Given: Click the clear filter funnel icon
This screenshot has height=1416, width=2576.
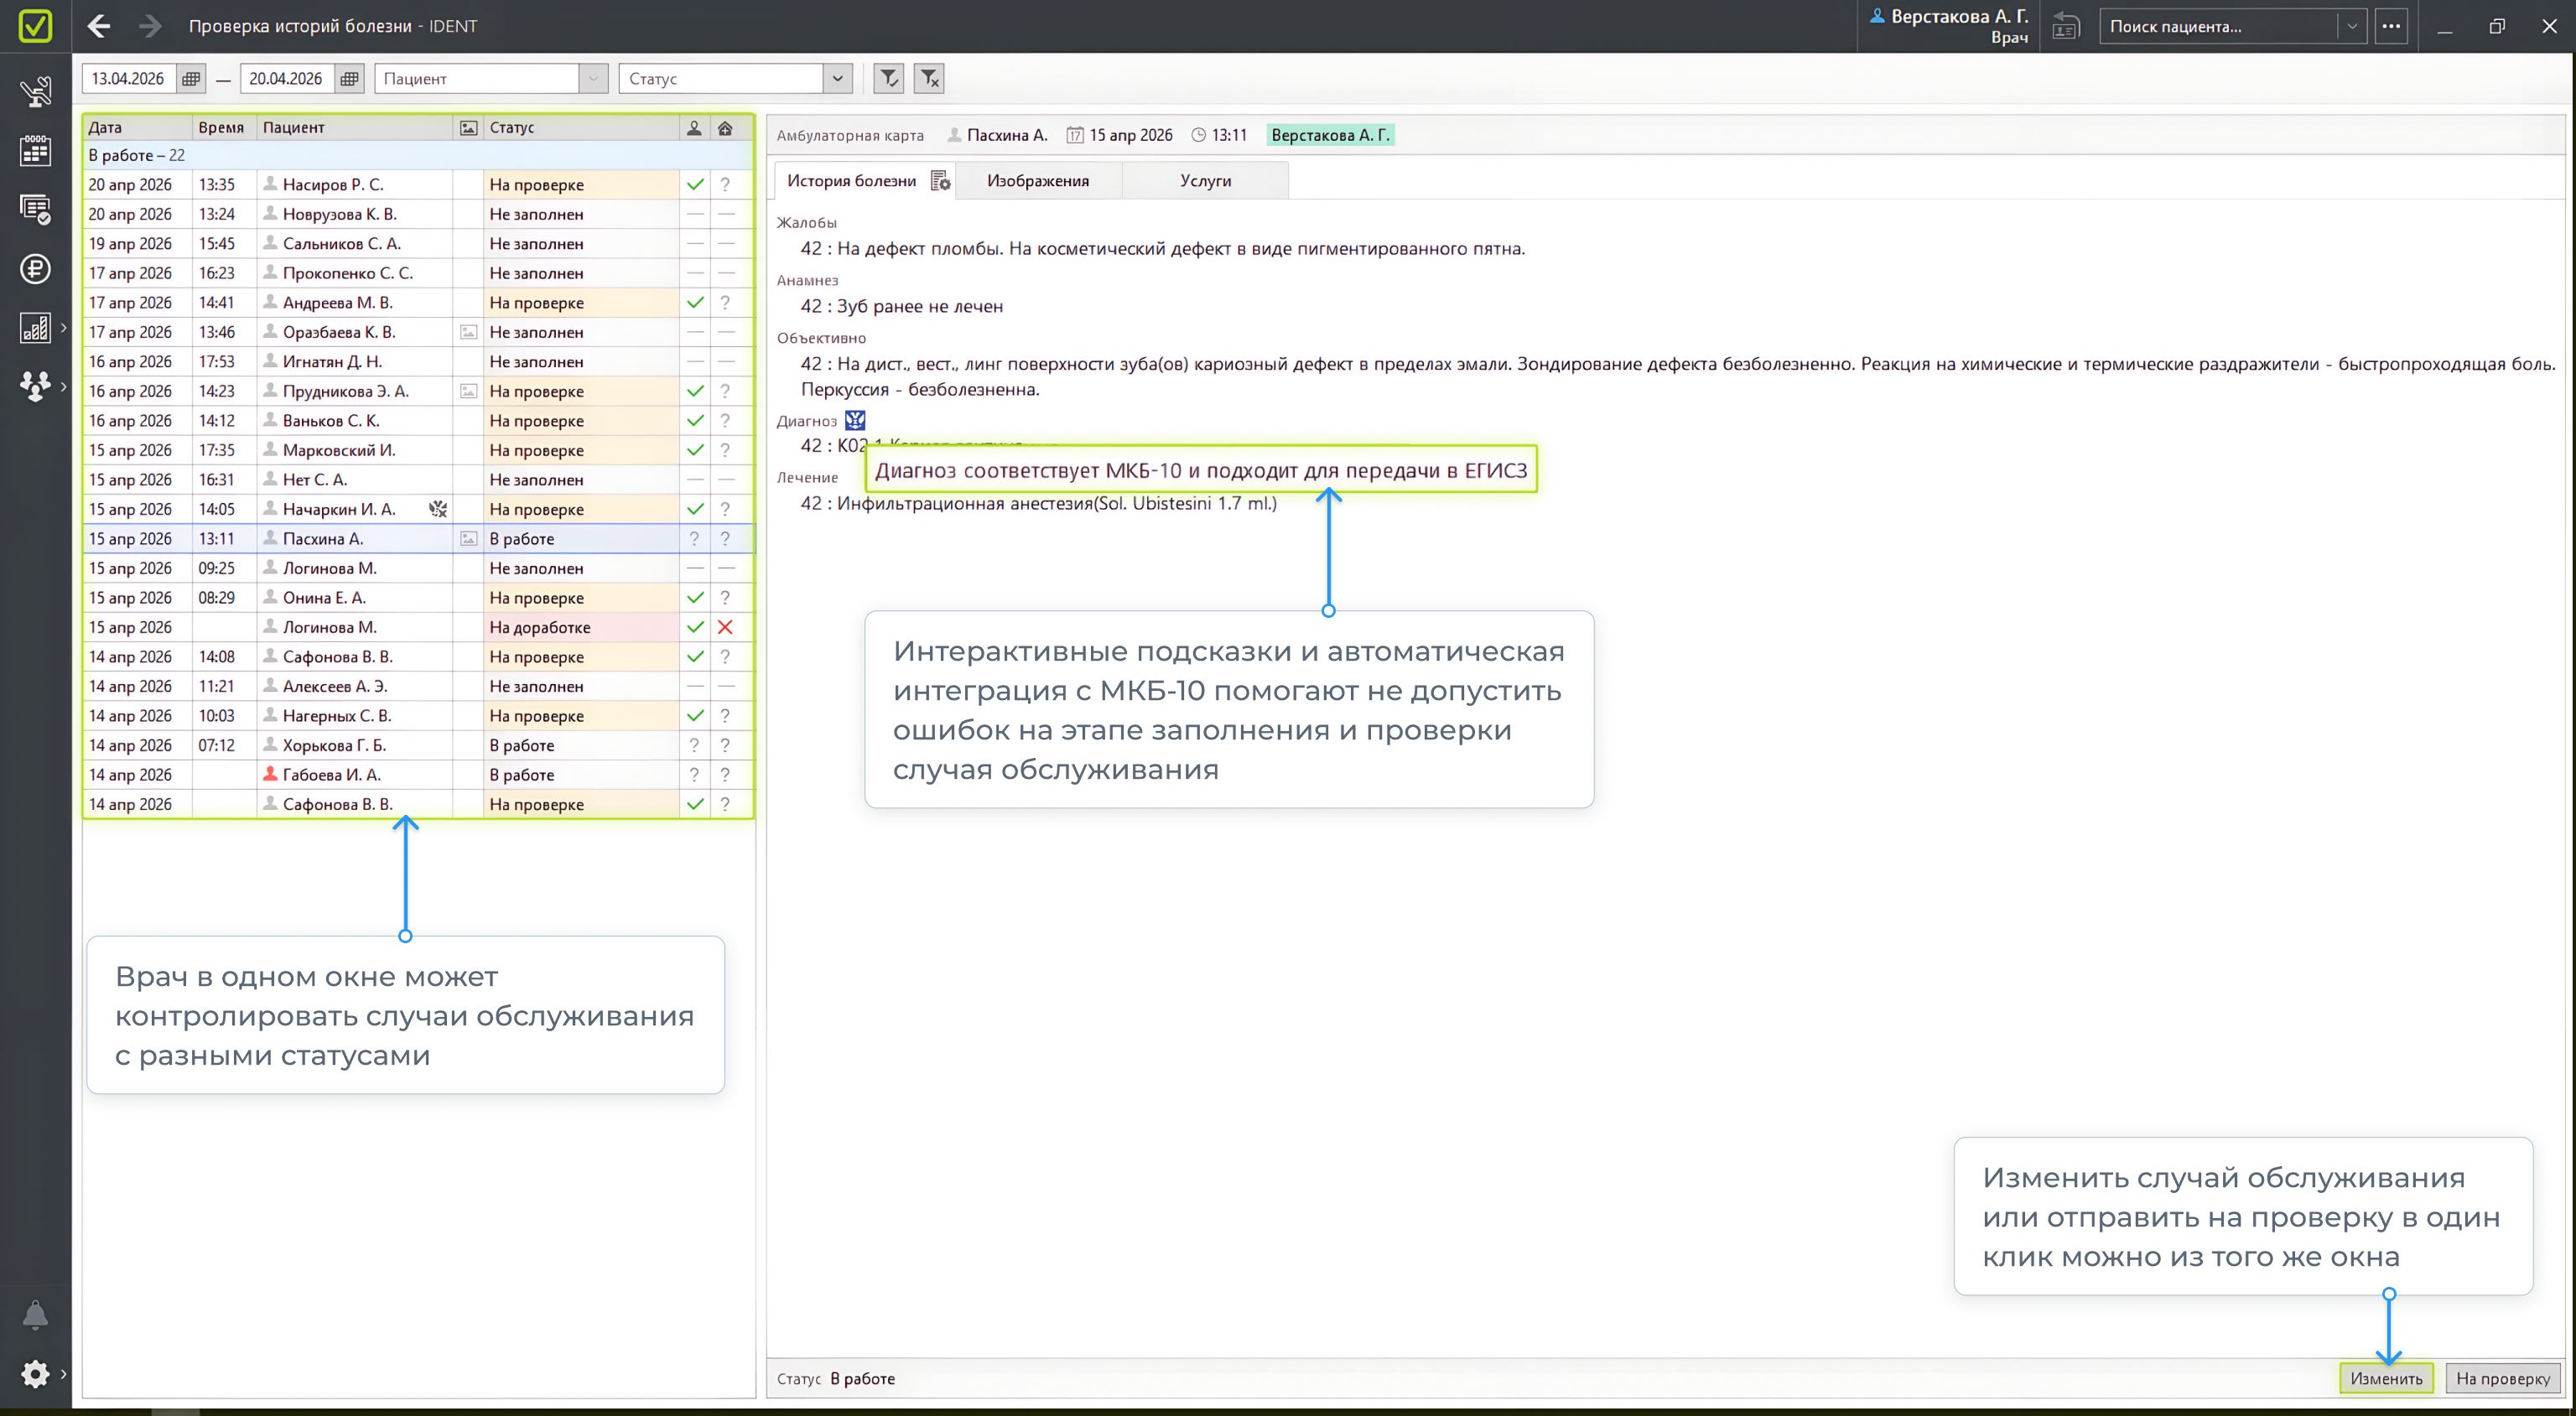Looking at the screenshot, I should [x=929, y=78].
